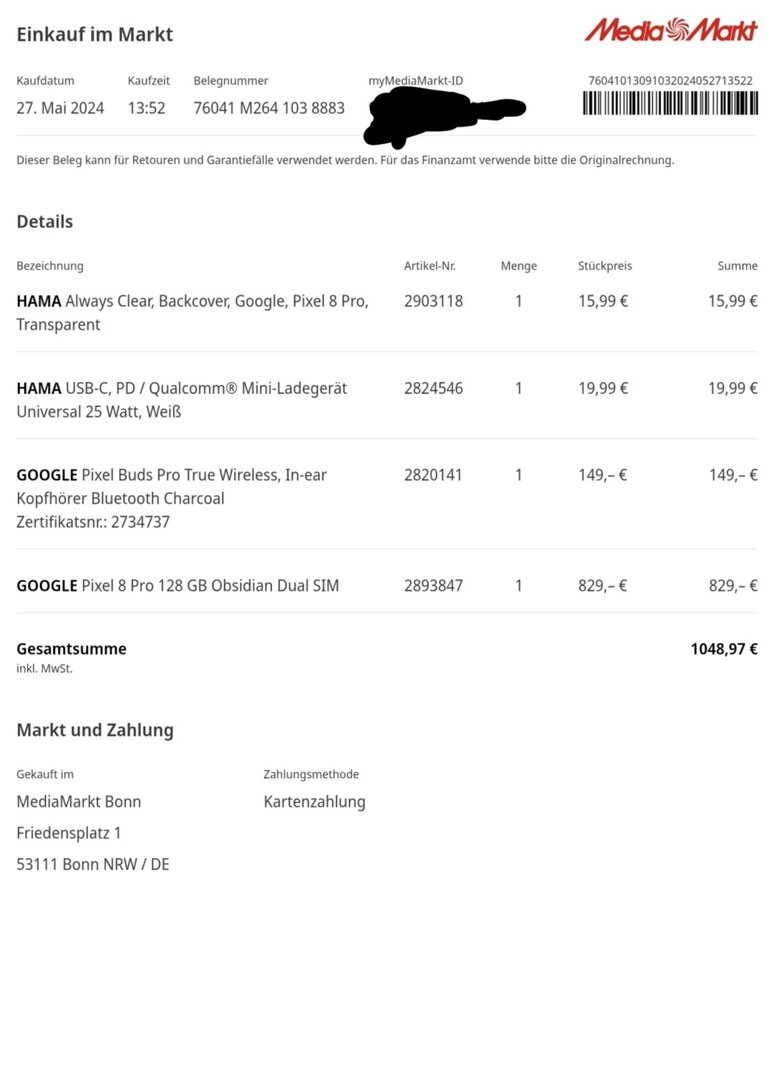Viewport: 775px width, 1080px height.
Task: Open the GOOGLE Pixel 8 Pro item
Action: (177, 585)
